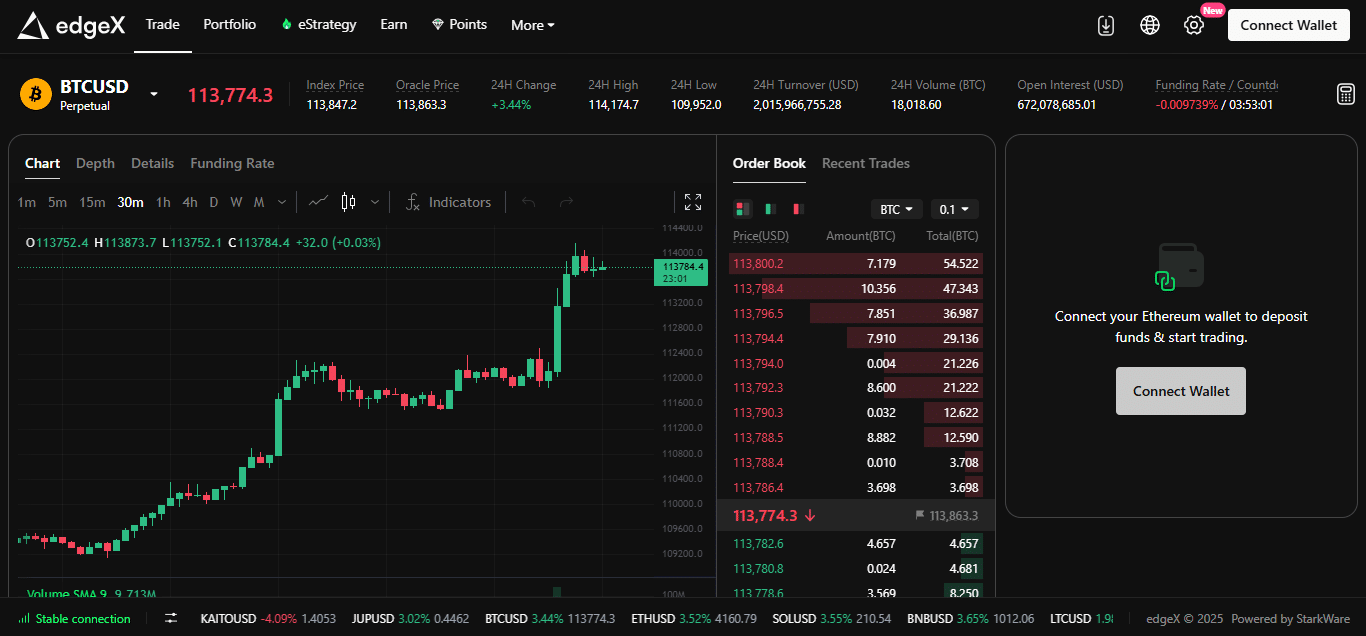Screen dimensions: 1366x636
Task: Expand the BTCUSD market selector arrow
Action: pyautogui.click(x=154, y=94)
